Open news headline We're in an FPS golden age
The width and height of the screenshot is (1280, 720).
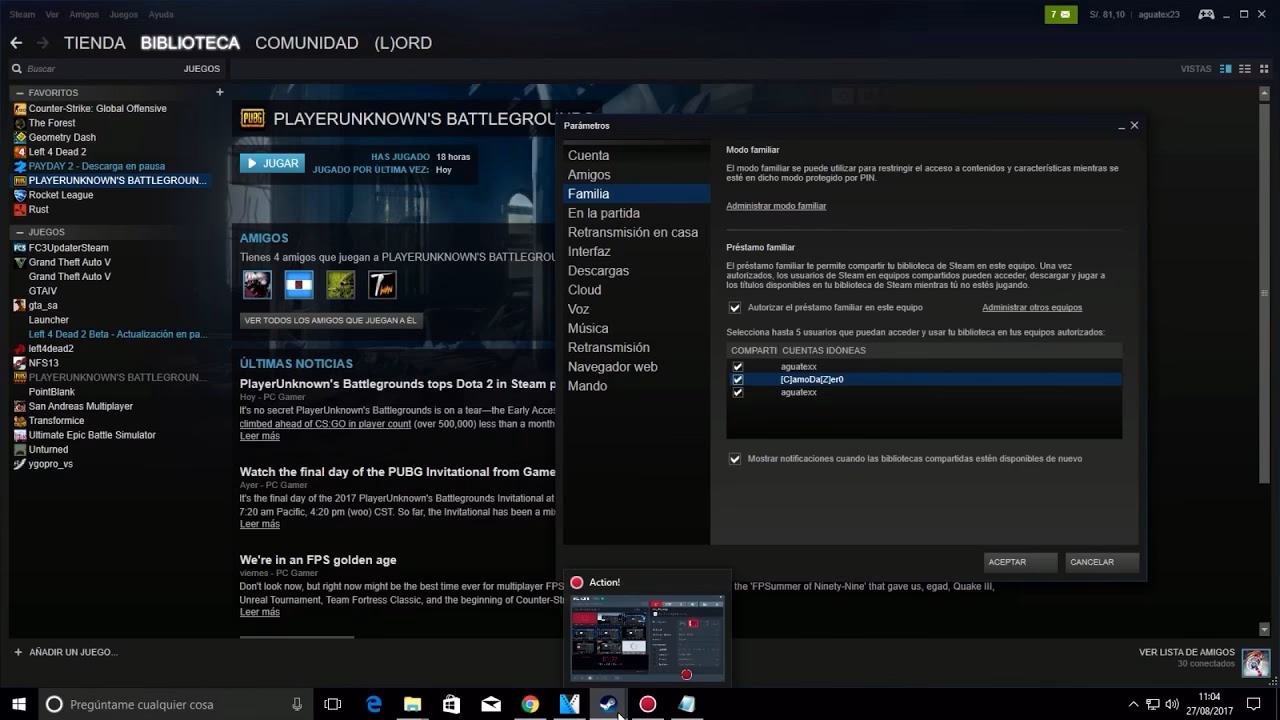point(318,560)
